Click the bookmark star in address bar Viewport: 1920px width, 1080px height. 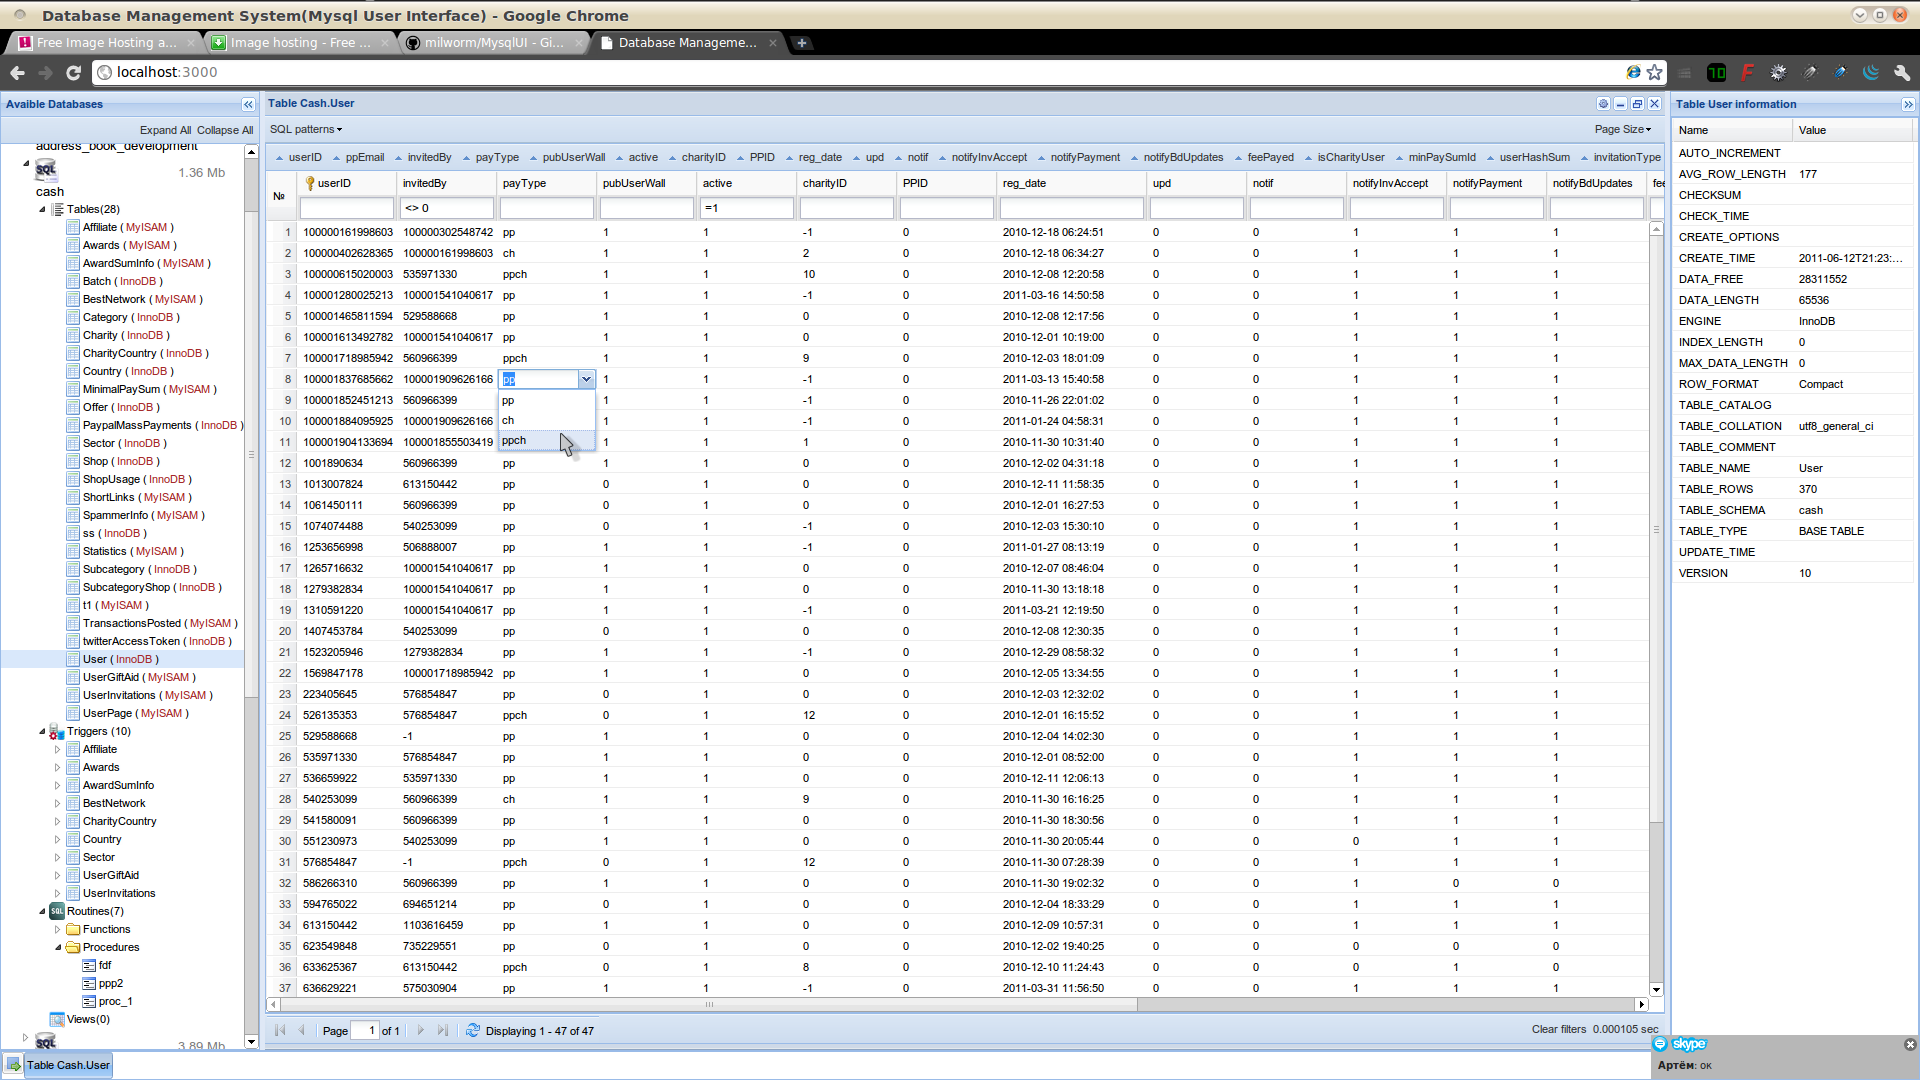click(x=1656, y=72)
